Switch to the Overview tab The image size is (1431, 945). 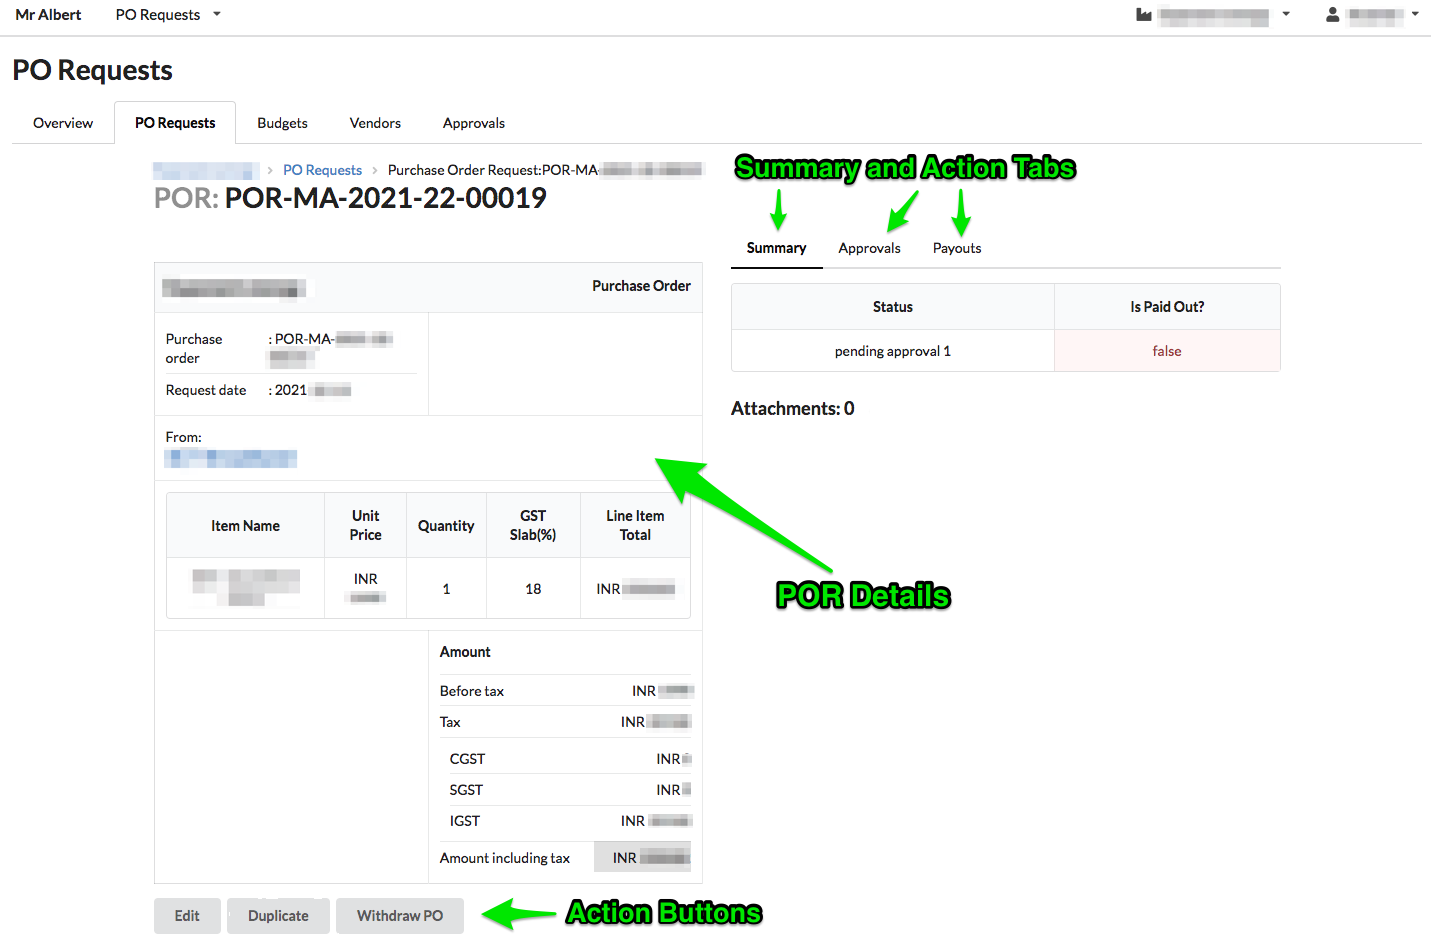[x=62, y=122]
